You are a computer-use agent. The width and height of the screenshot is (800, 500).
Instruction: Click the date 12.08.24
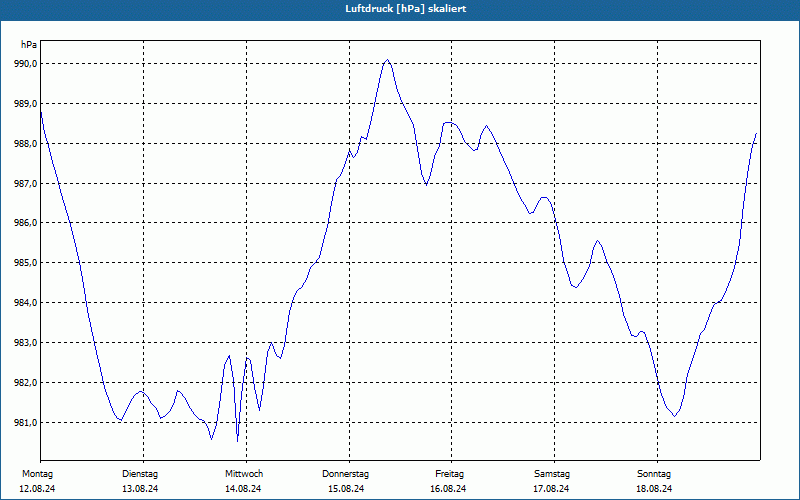coord(37,489)
